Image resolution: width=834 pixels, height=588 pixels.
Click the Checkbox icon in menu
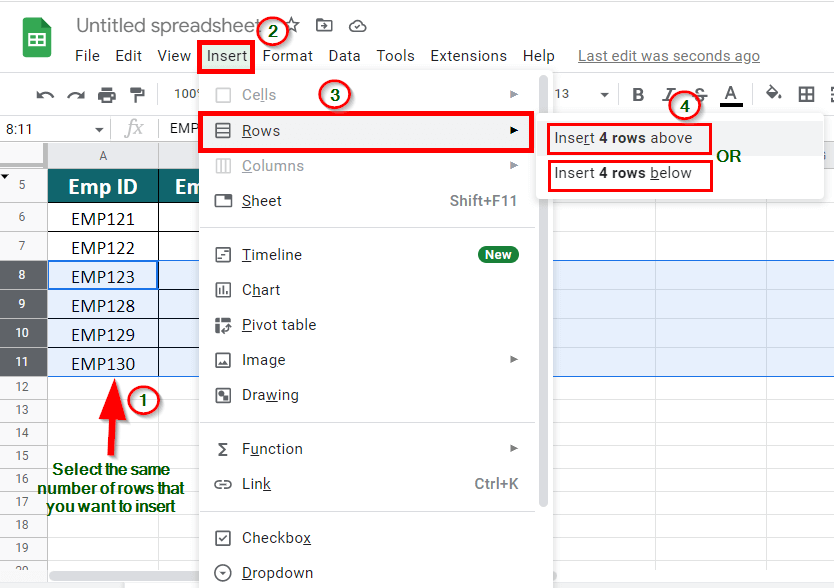223,538
